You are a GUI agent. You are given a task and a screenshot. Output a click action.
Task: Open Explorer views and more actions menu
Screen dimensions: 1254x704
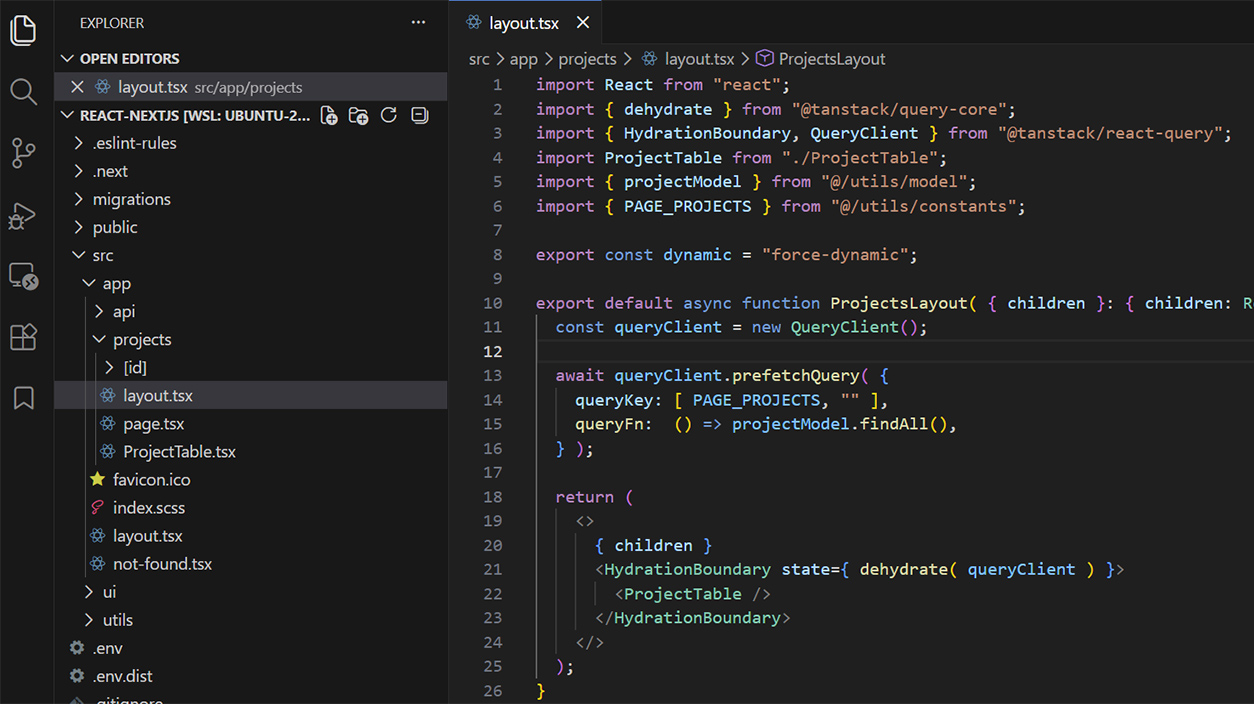pos(419,22)
